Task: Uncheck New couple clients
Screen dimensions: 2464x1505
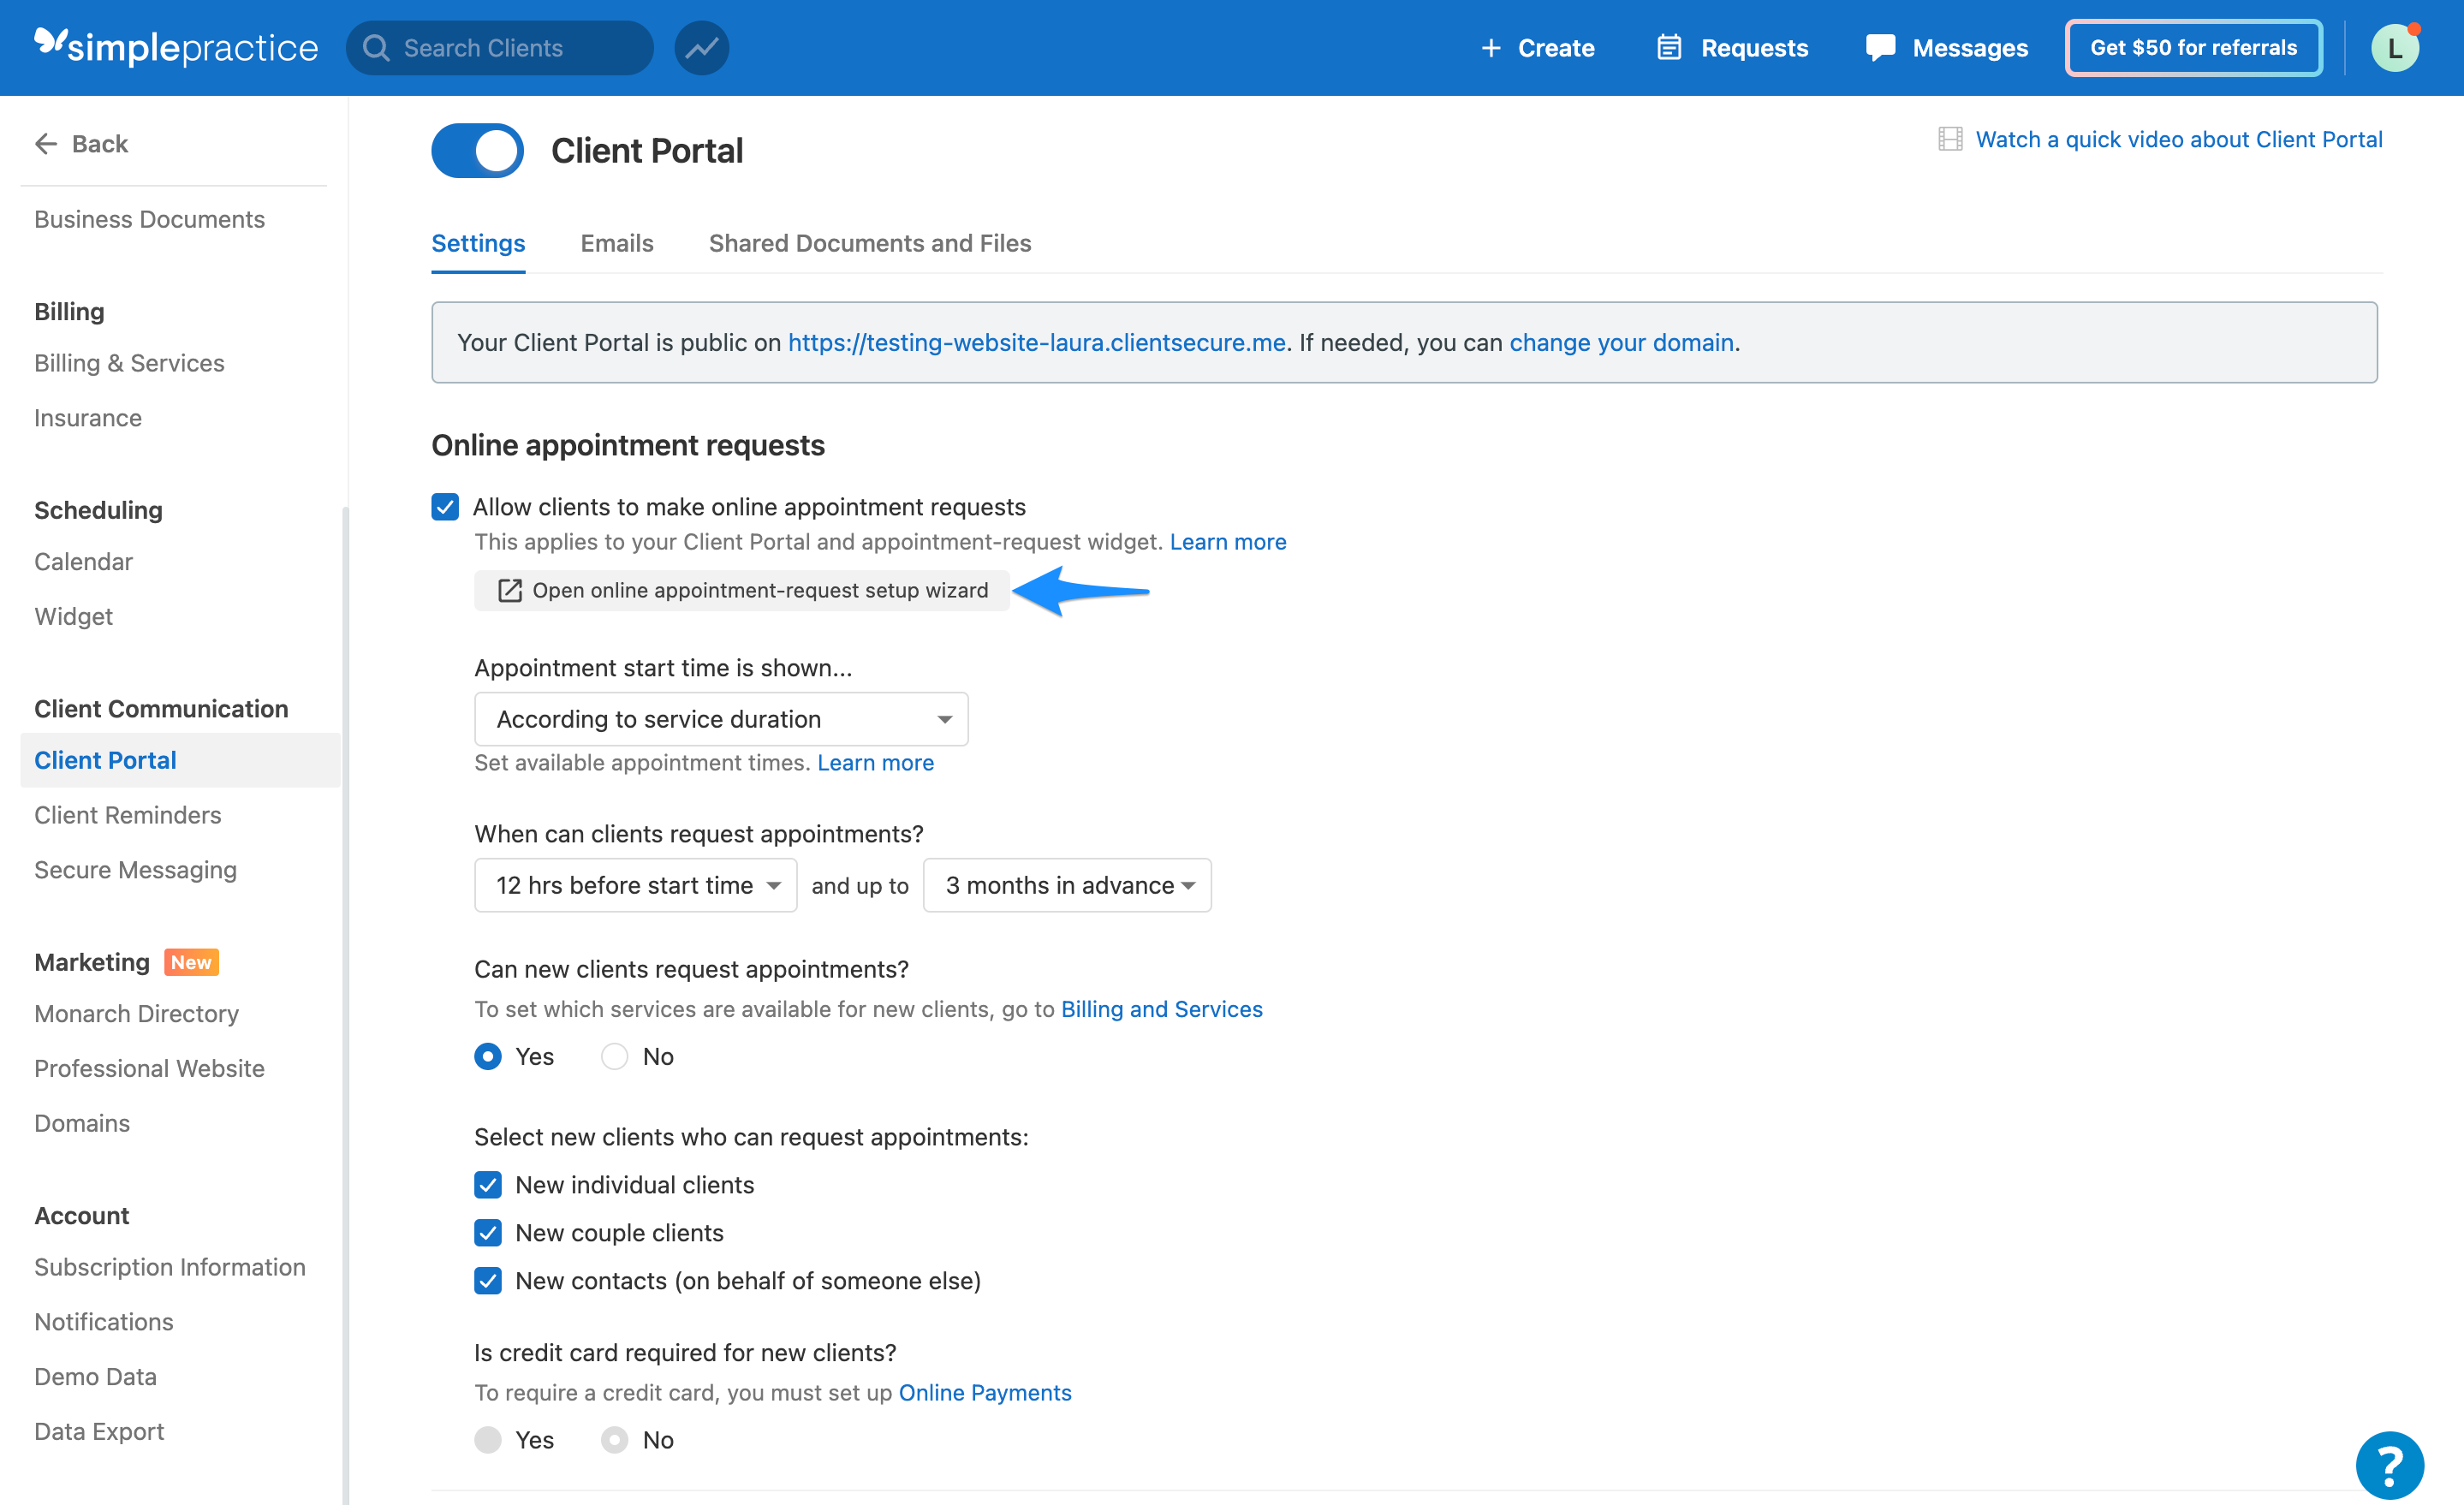Action: [x=488, y=1233]
